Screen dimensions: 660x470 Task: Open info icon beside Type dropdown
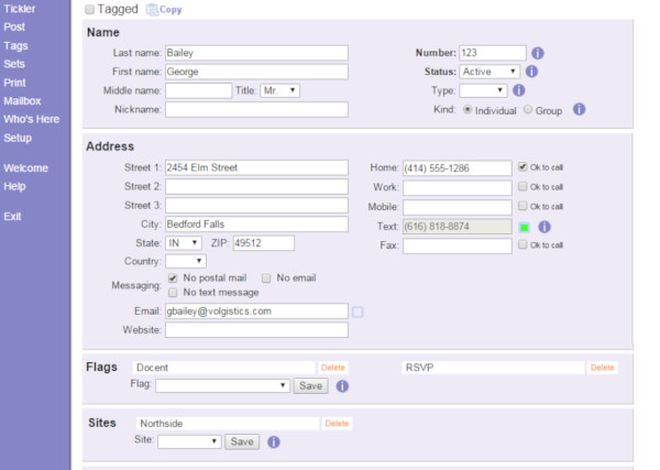click(519, 90)
